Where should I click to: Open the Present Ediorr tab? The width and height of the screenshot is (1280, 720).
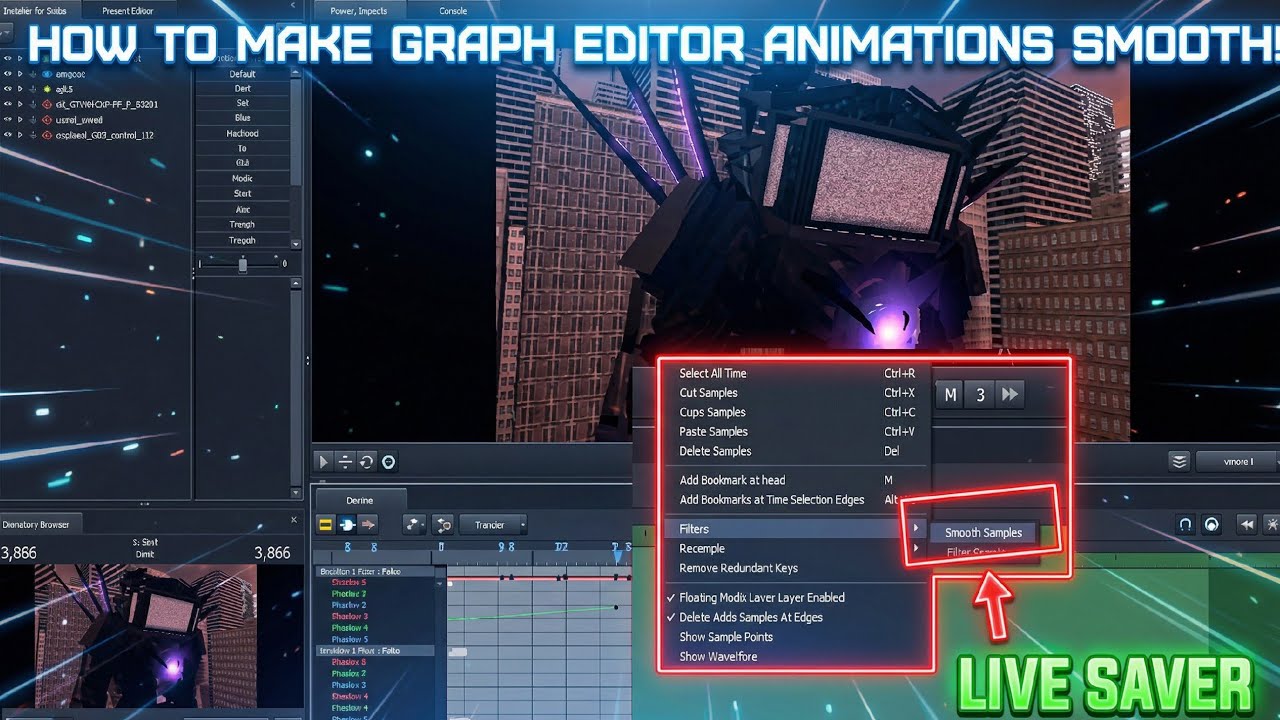click(128, 11)
